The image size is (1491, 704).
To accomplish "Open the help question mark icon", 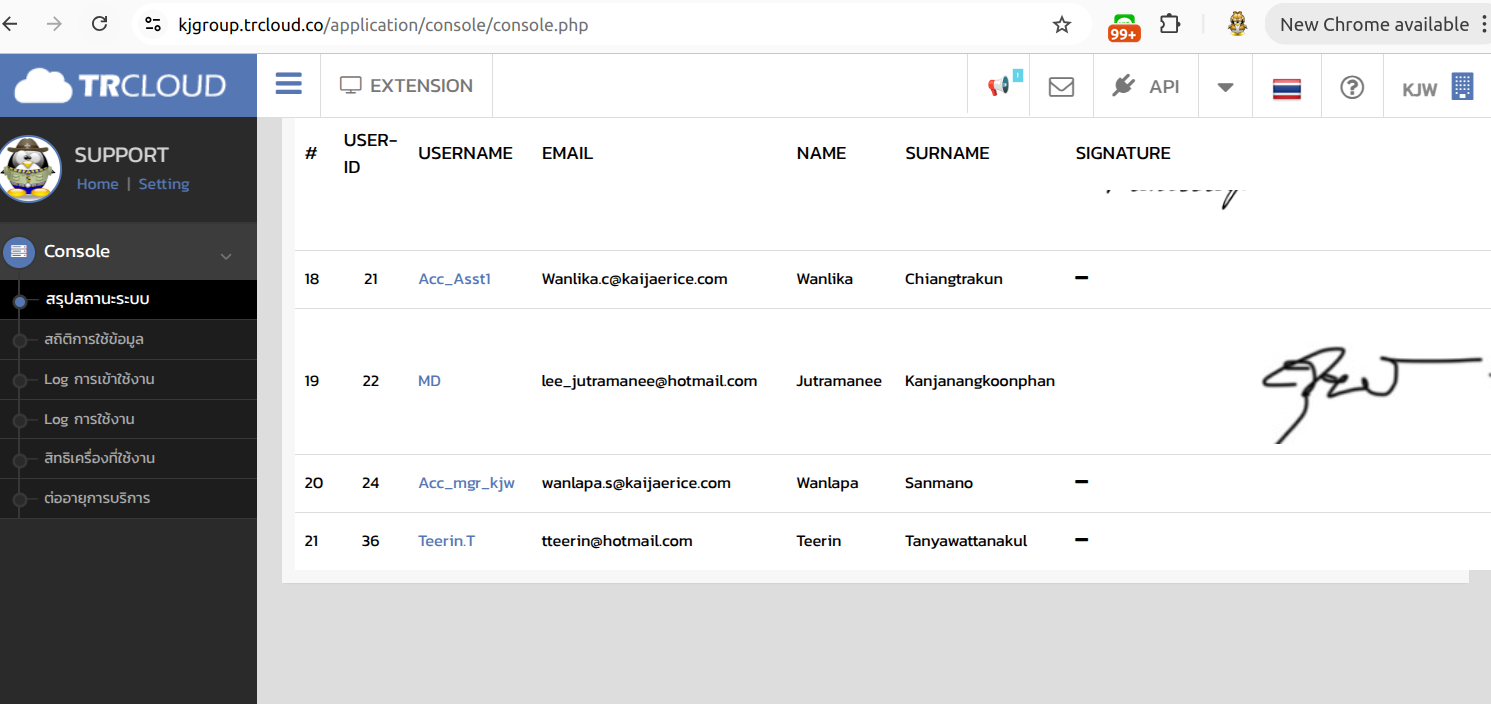I will pos(1352,87).
